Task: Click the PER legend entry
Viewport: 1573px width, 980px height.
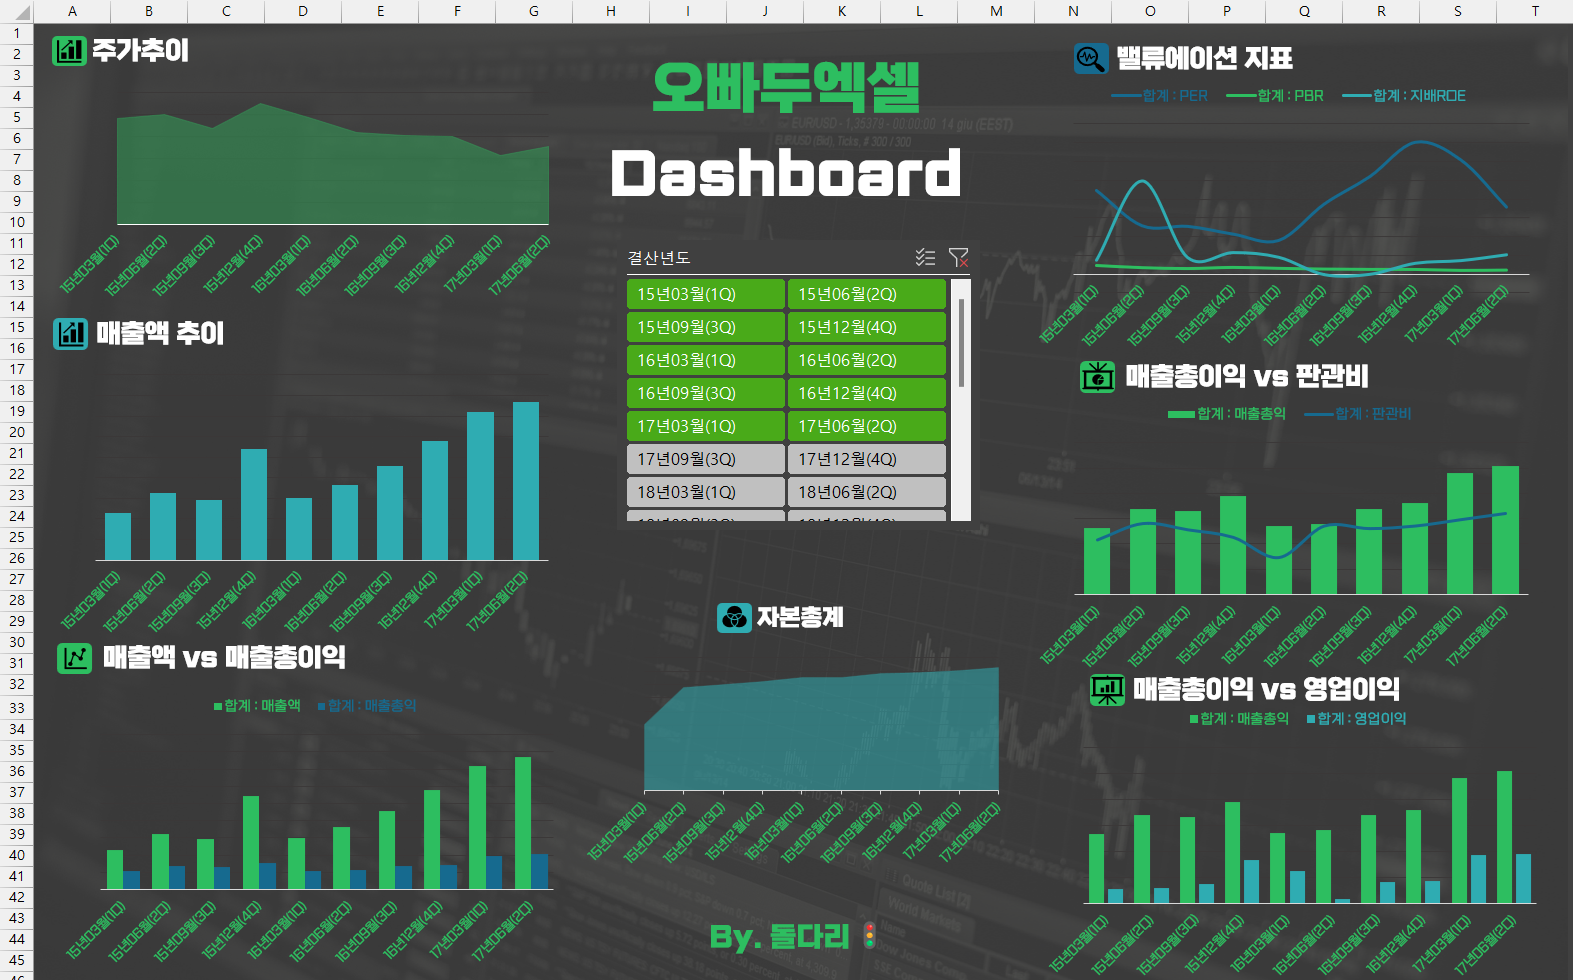Action: (1160, 96)
